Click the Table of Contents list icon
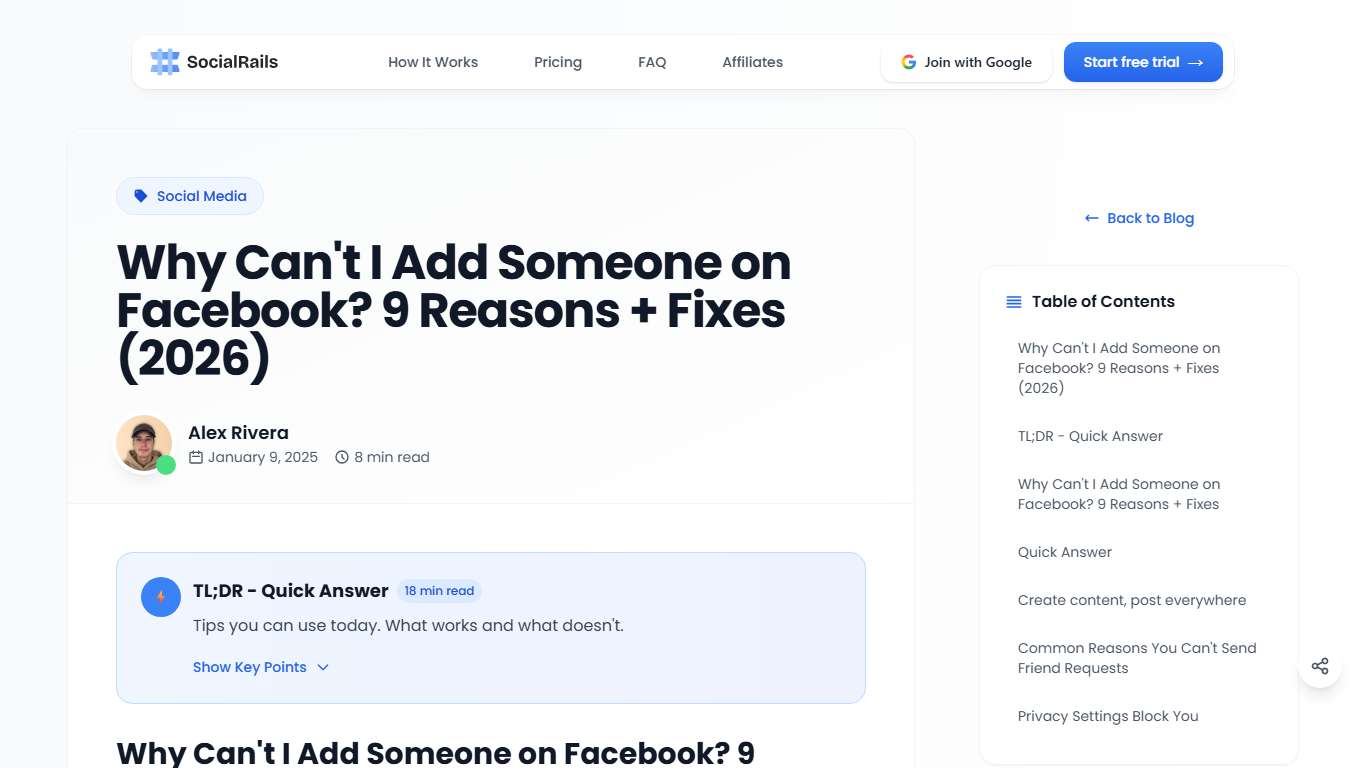The image size is (1366, 768). 1012,301
